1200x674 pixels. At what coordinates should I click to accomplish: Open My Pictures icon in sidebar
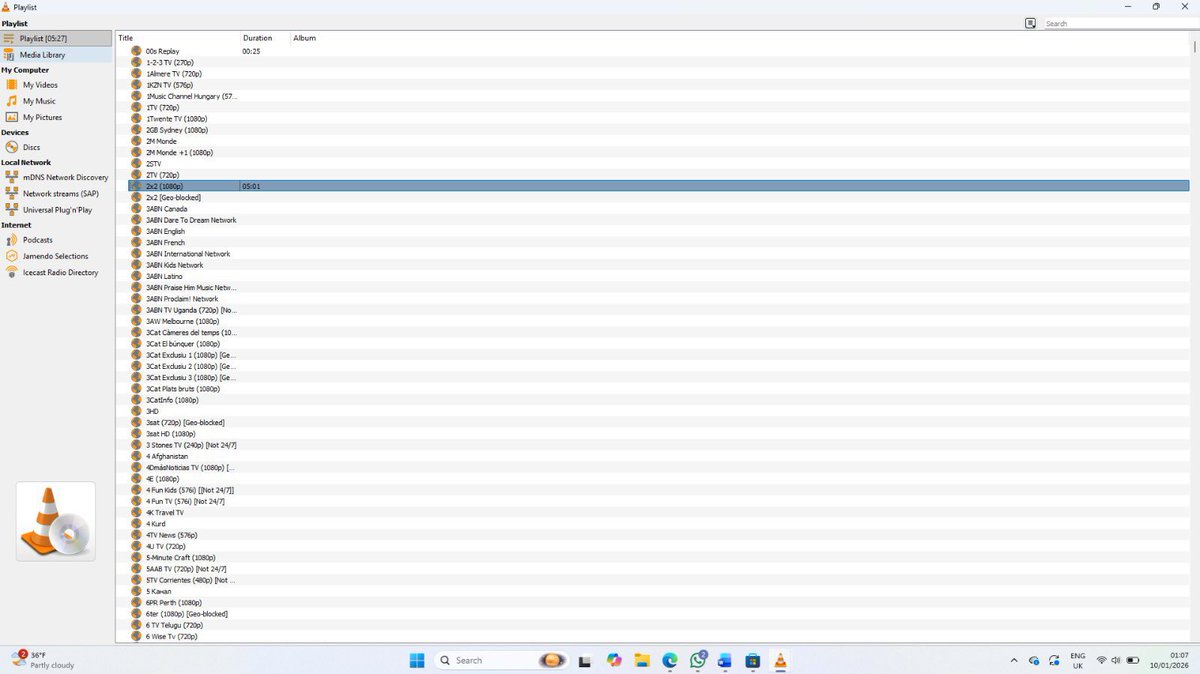coord(12,117)
